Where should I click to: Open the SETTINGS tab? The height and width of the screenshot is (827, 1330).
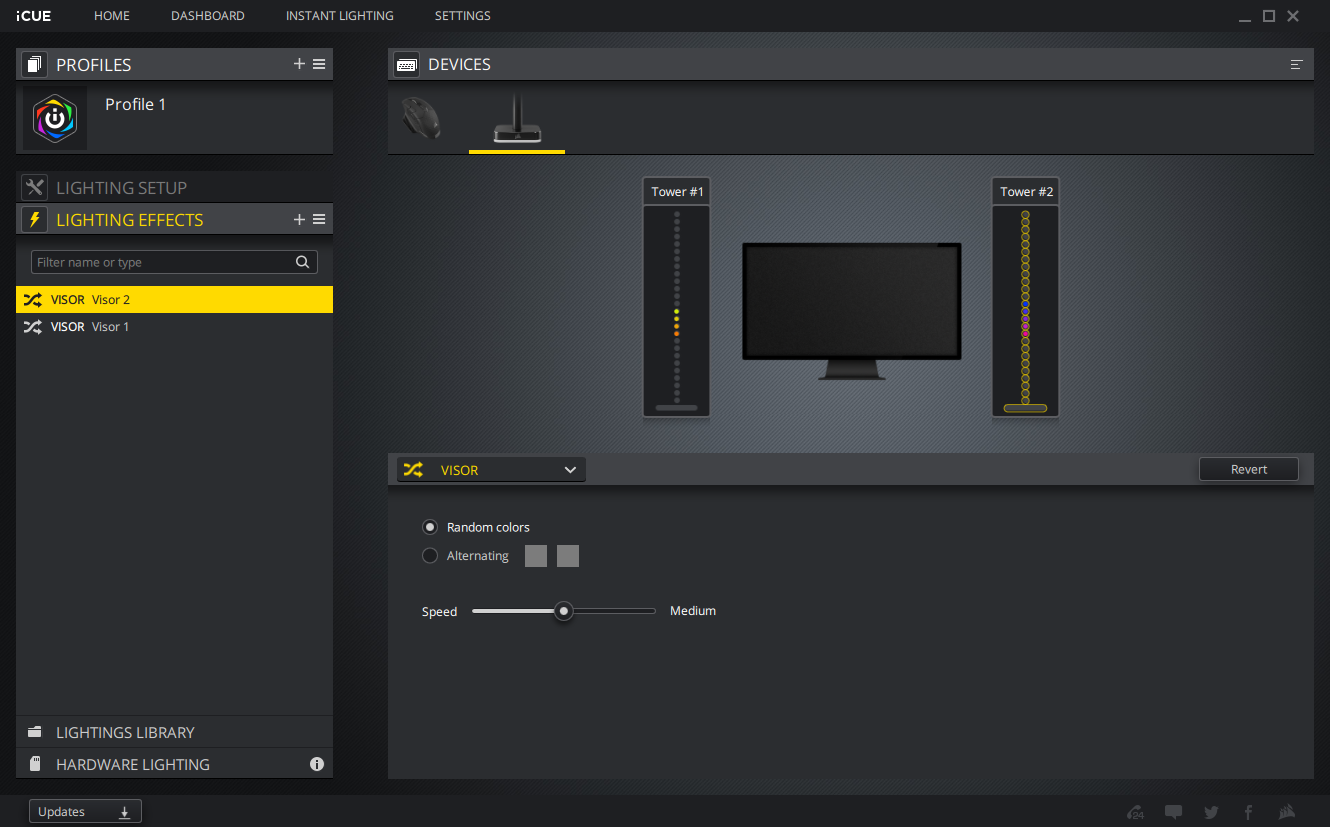(x=463, y=16)
